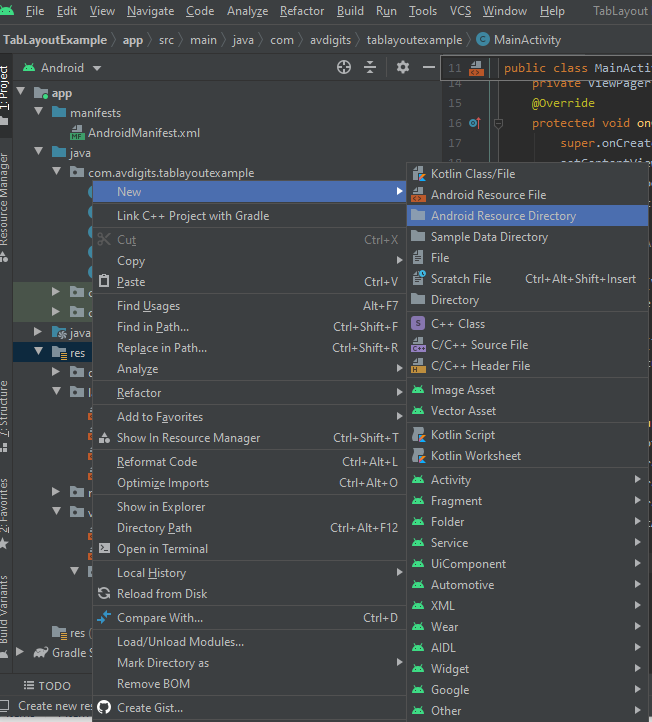Click the Paste clipboard icon

105,281
